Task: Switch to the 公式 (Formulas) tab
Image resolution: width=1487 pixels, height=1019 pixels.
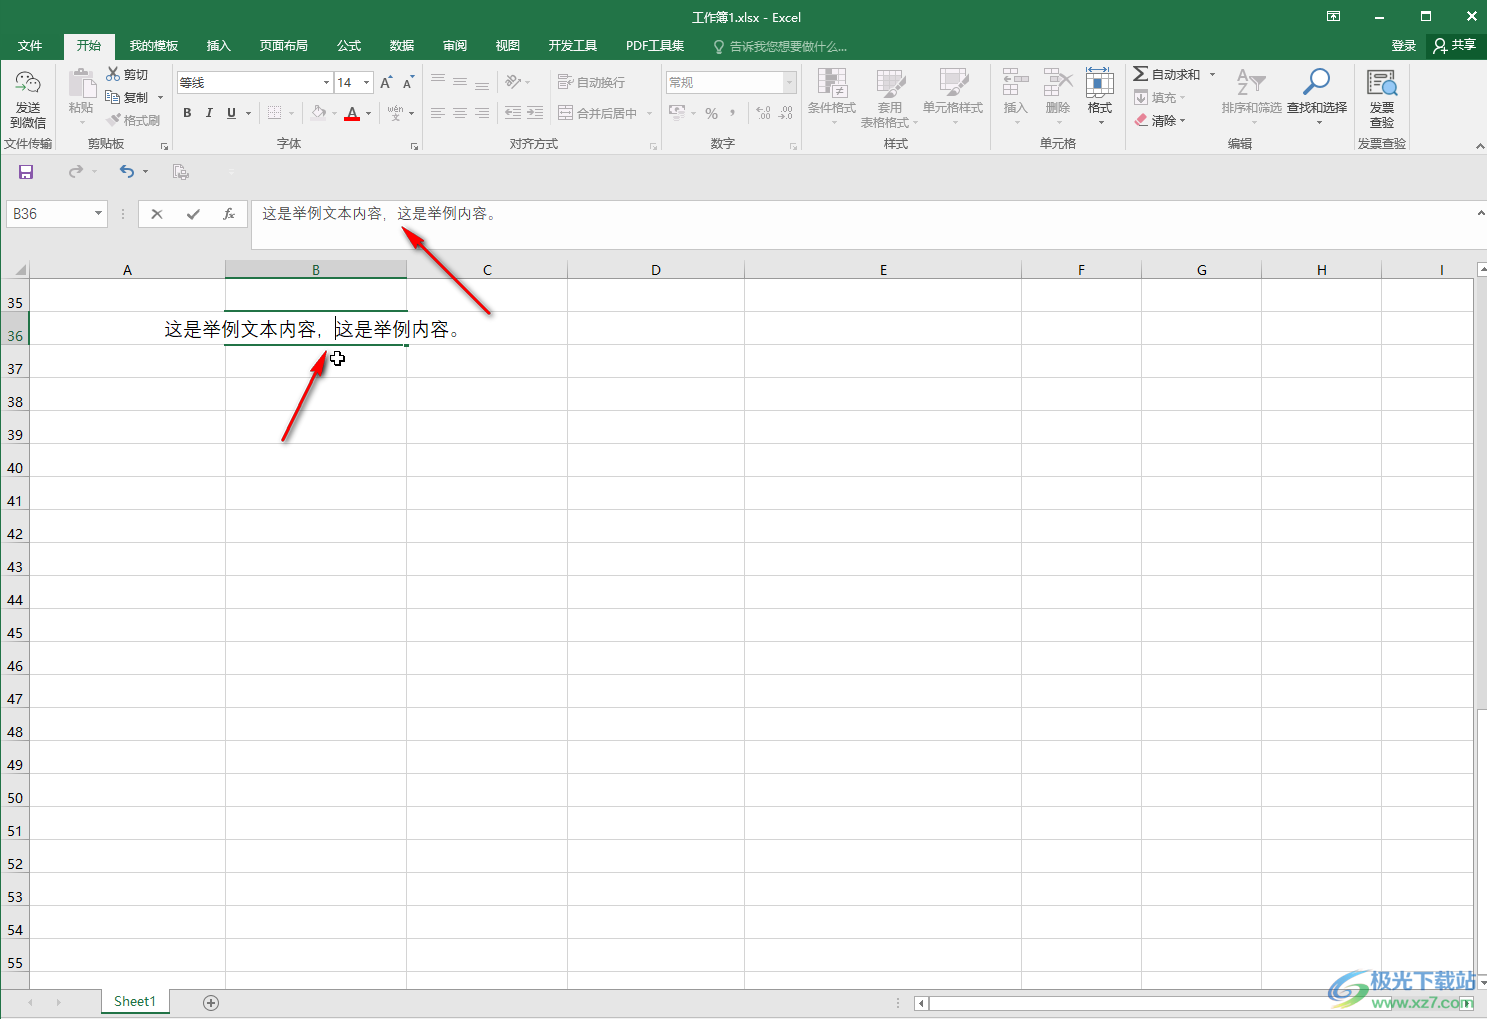Action: coord(349,46)
